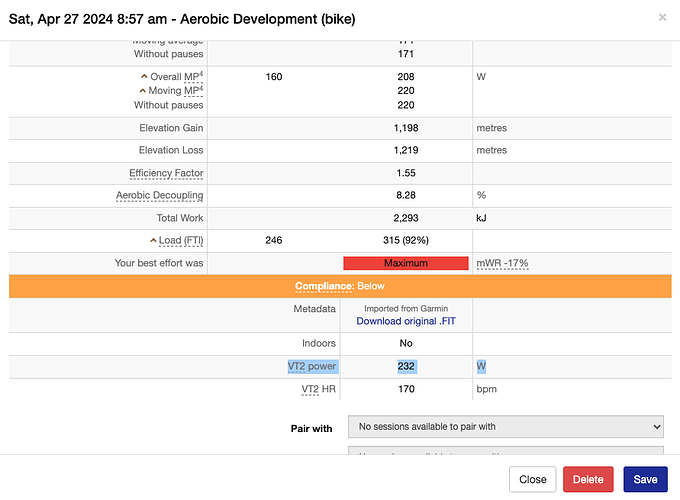This screenshot has width=680, height=500.
Task: Collapse the Moving MP chevron
Action: tap(142, 91)
